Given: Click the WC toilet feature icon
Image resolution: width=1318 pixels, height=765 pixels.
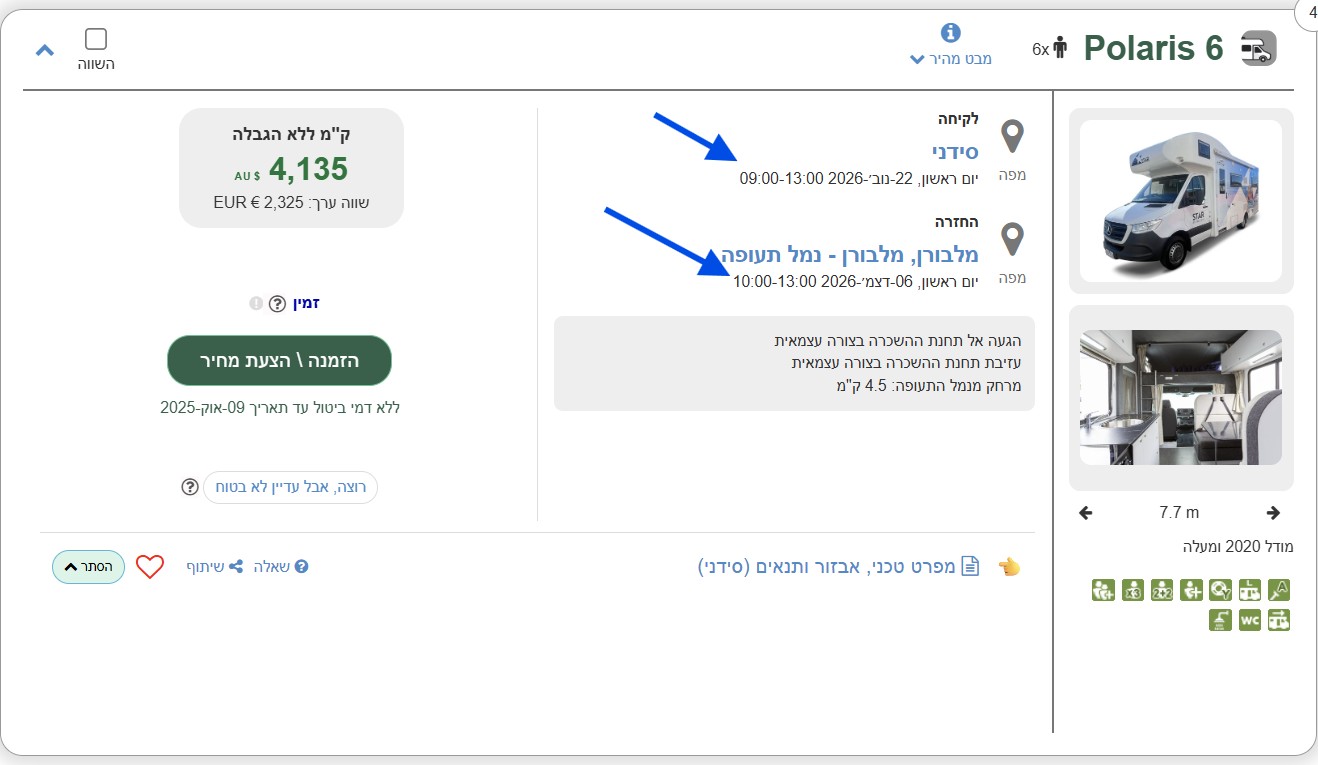Looking at the screenshot, I should pyautogui.click(x=1250, y=620).
